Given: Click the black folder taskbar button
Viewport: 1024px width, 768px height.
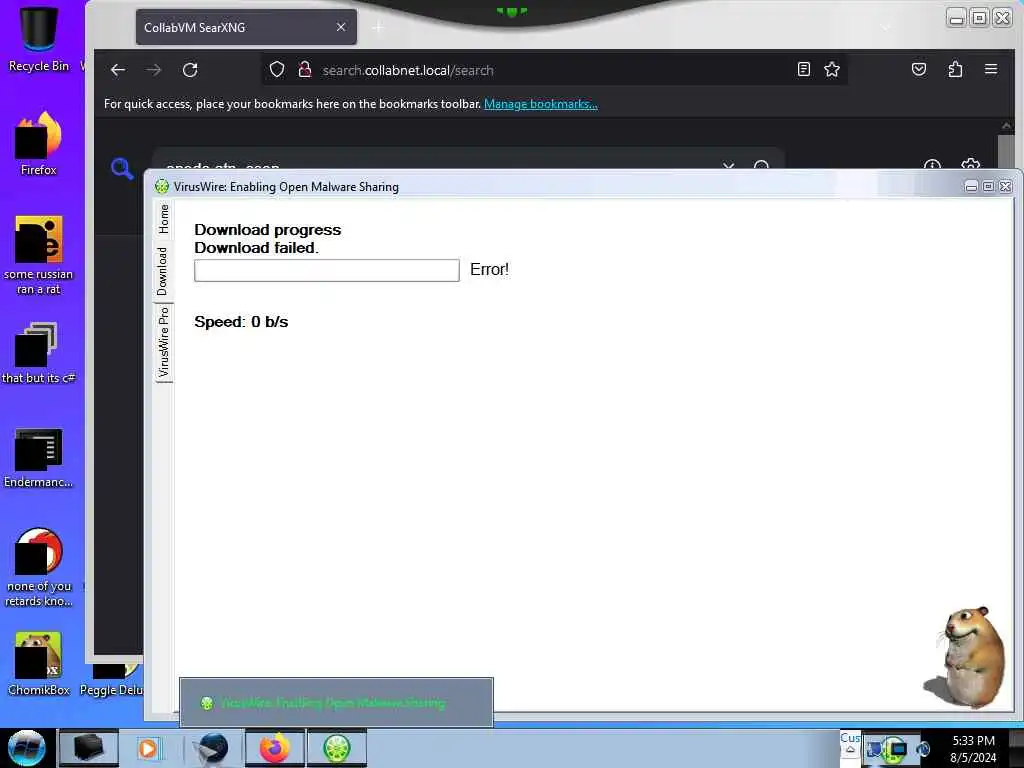Looking at the screenshot, I should tap(89, 748).
